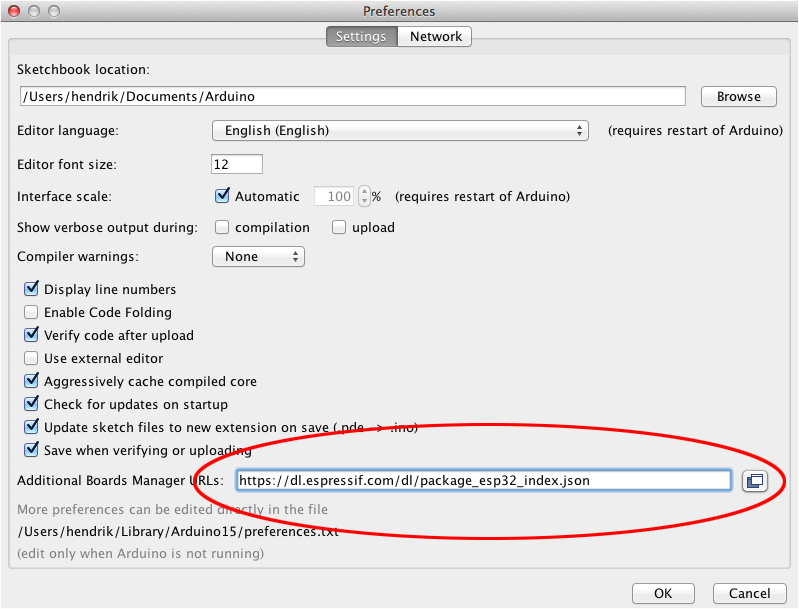Screen dimensions: 799x609
Task: Click the 'Editor language:' label
Action: pos(68,131)
